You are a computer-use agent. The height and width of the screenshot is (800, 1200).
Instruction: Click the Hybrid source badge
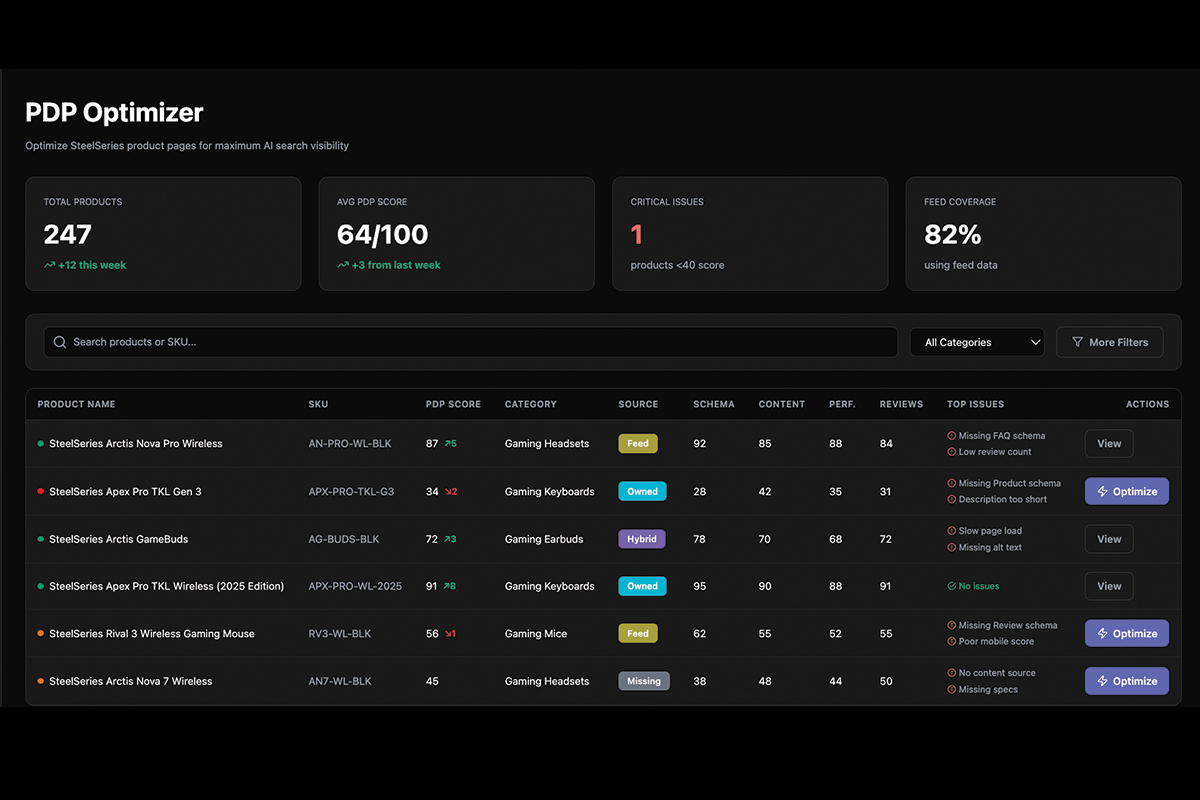point(642,539)
